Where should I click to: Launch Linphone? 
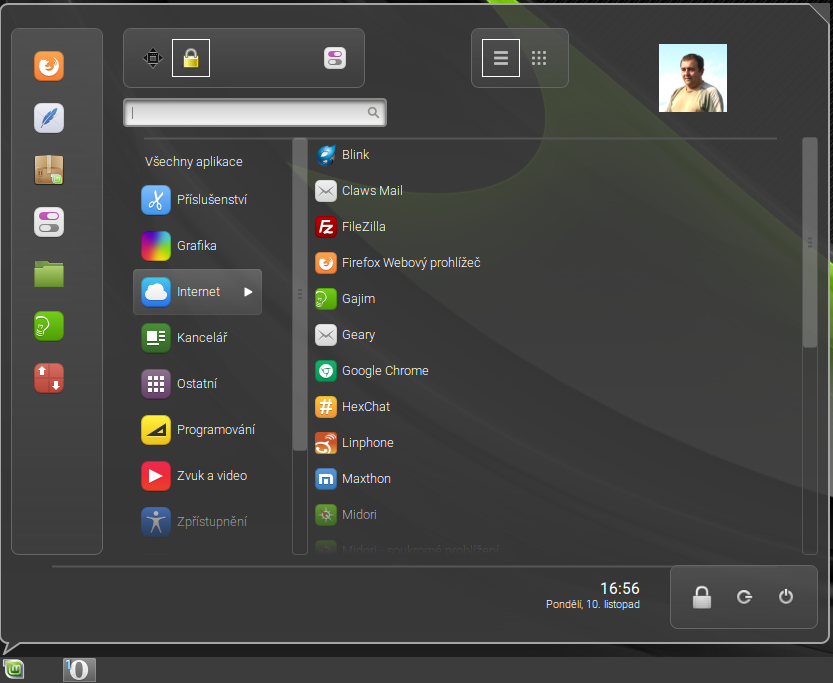click(x=354, y=443)
